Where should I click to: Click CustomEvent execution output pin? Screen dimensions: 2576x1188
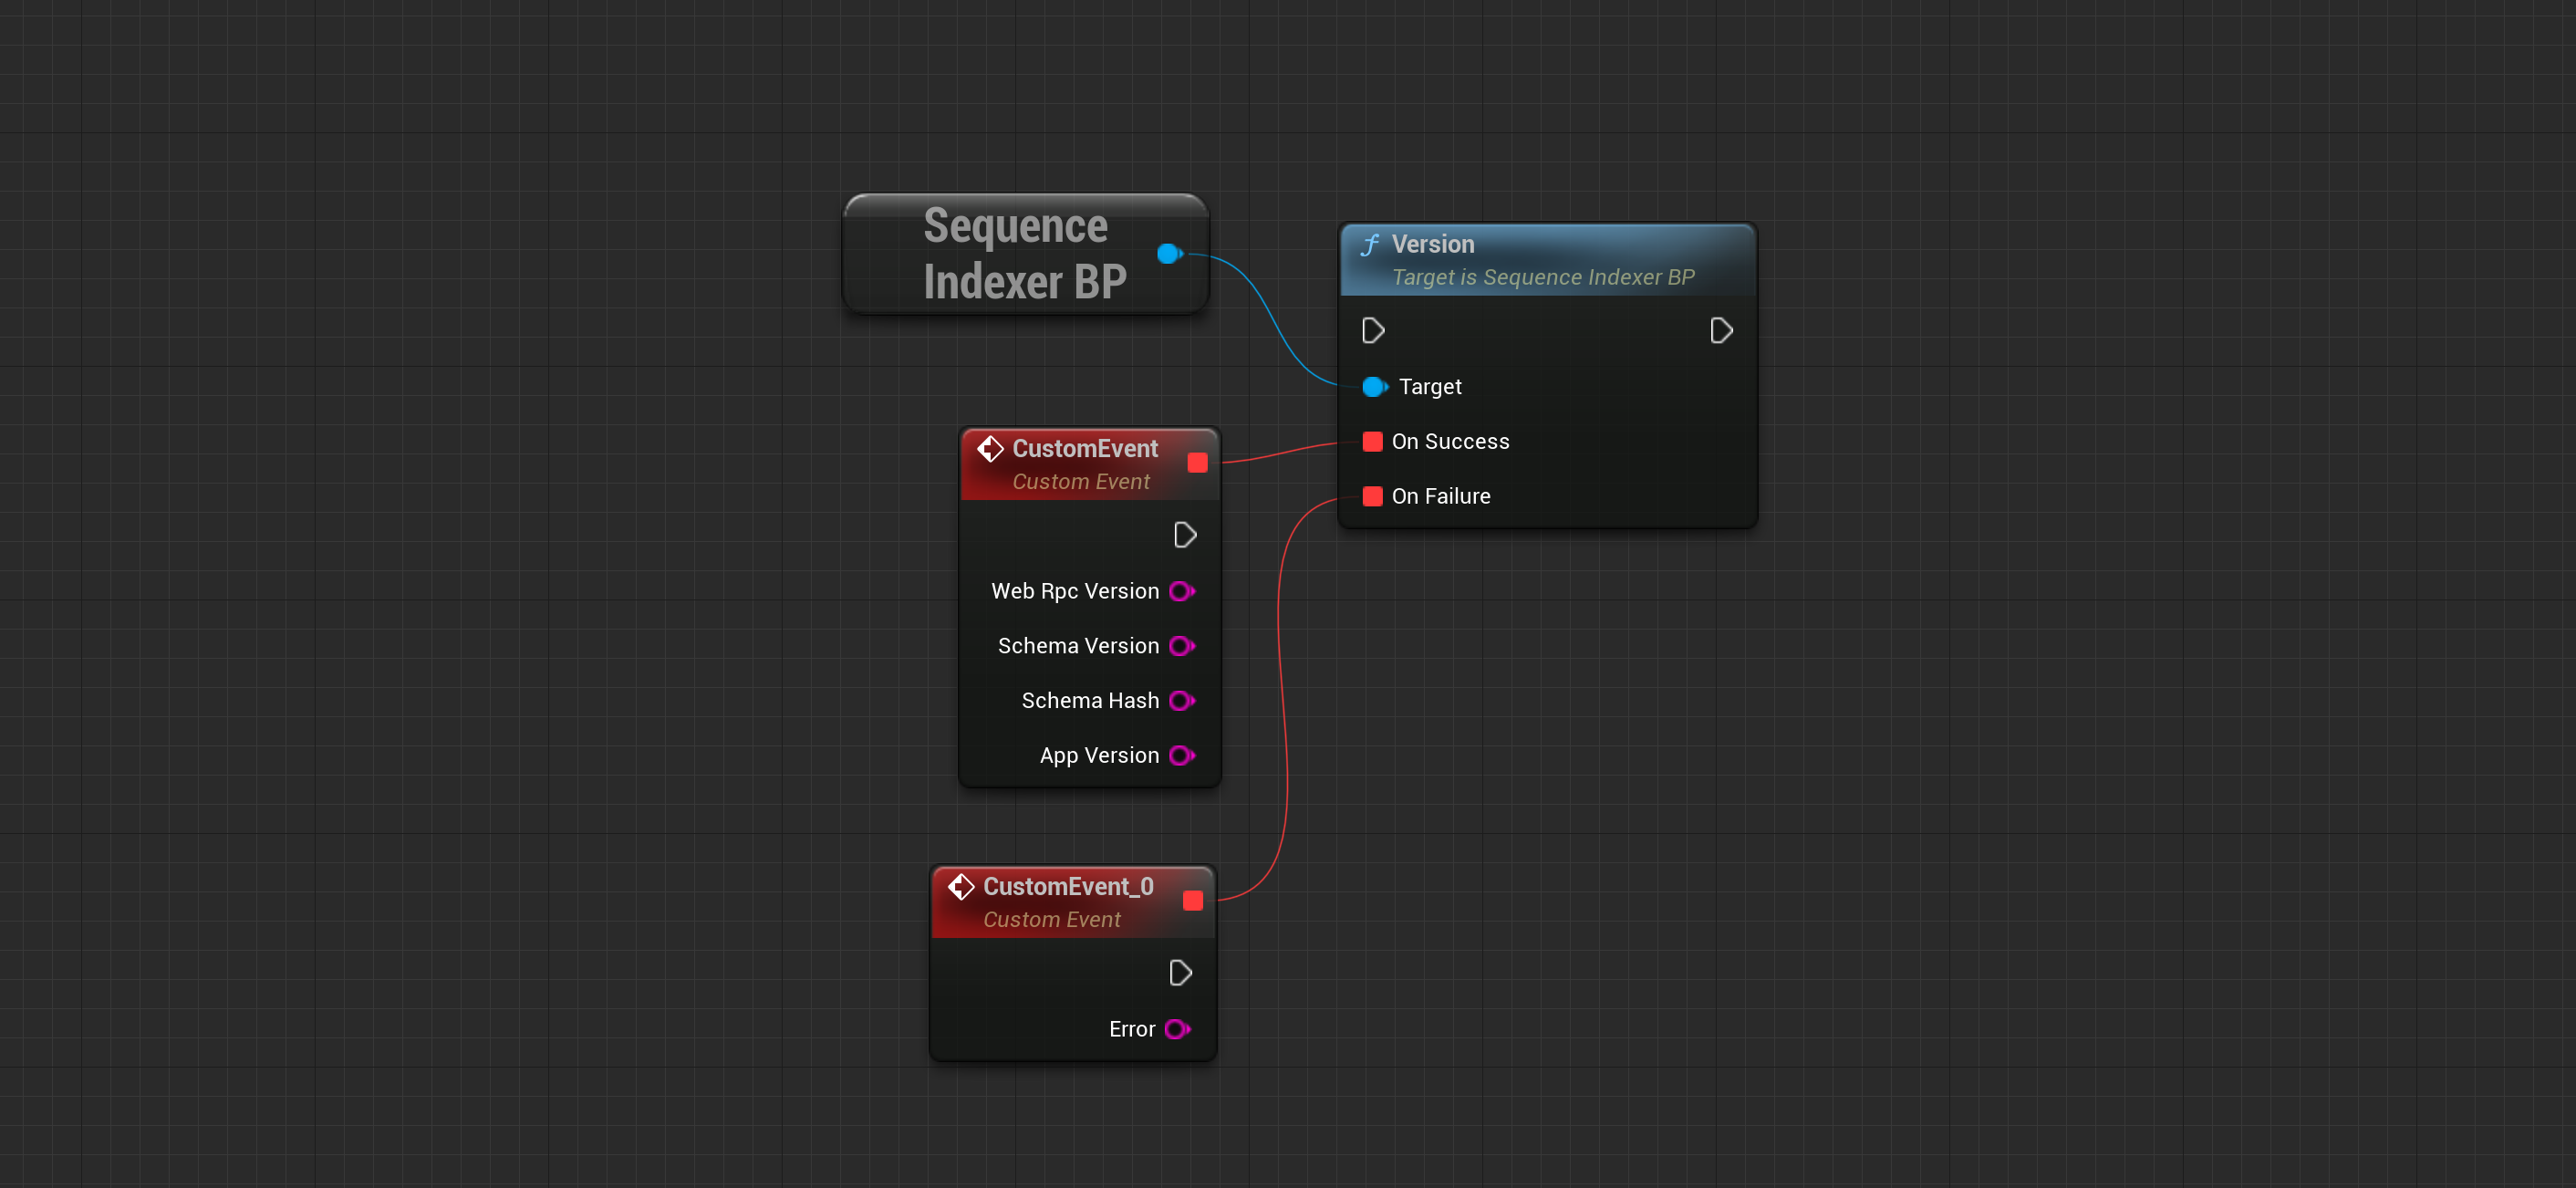1184,536
